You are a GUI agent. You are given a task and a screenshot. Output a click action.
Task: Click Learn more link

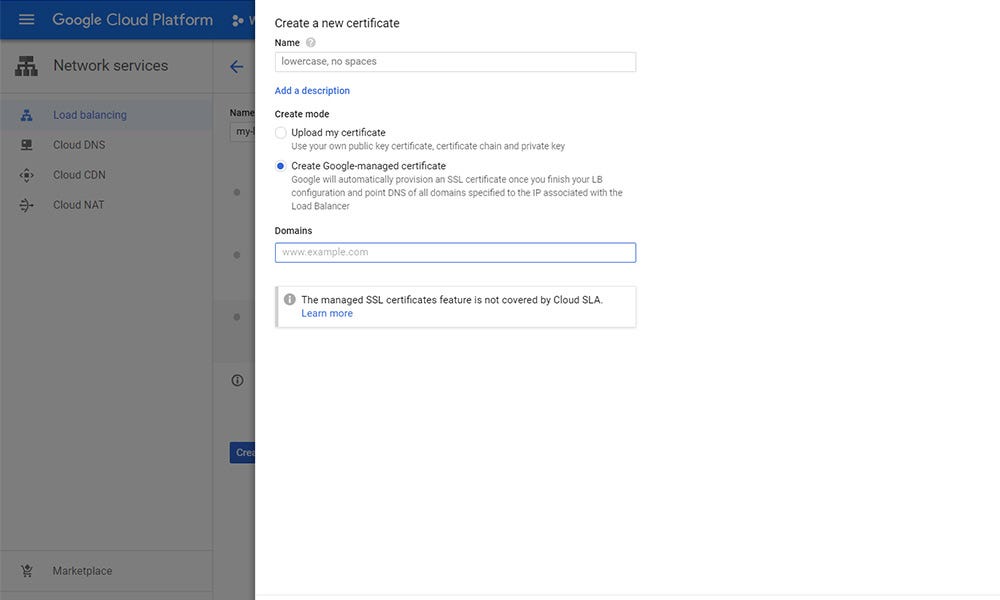tap(327, 313)
